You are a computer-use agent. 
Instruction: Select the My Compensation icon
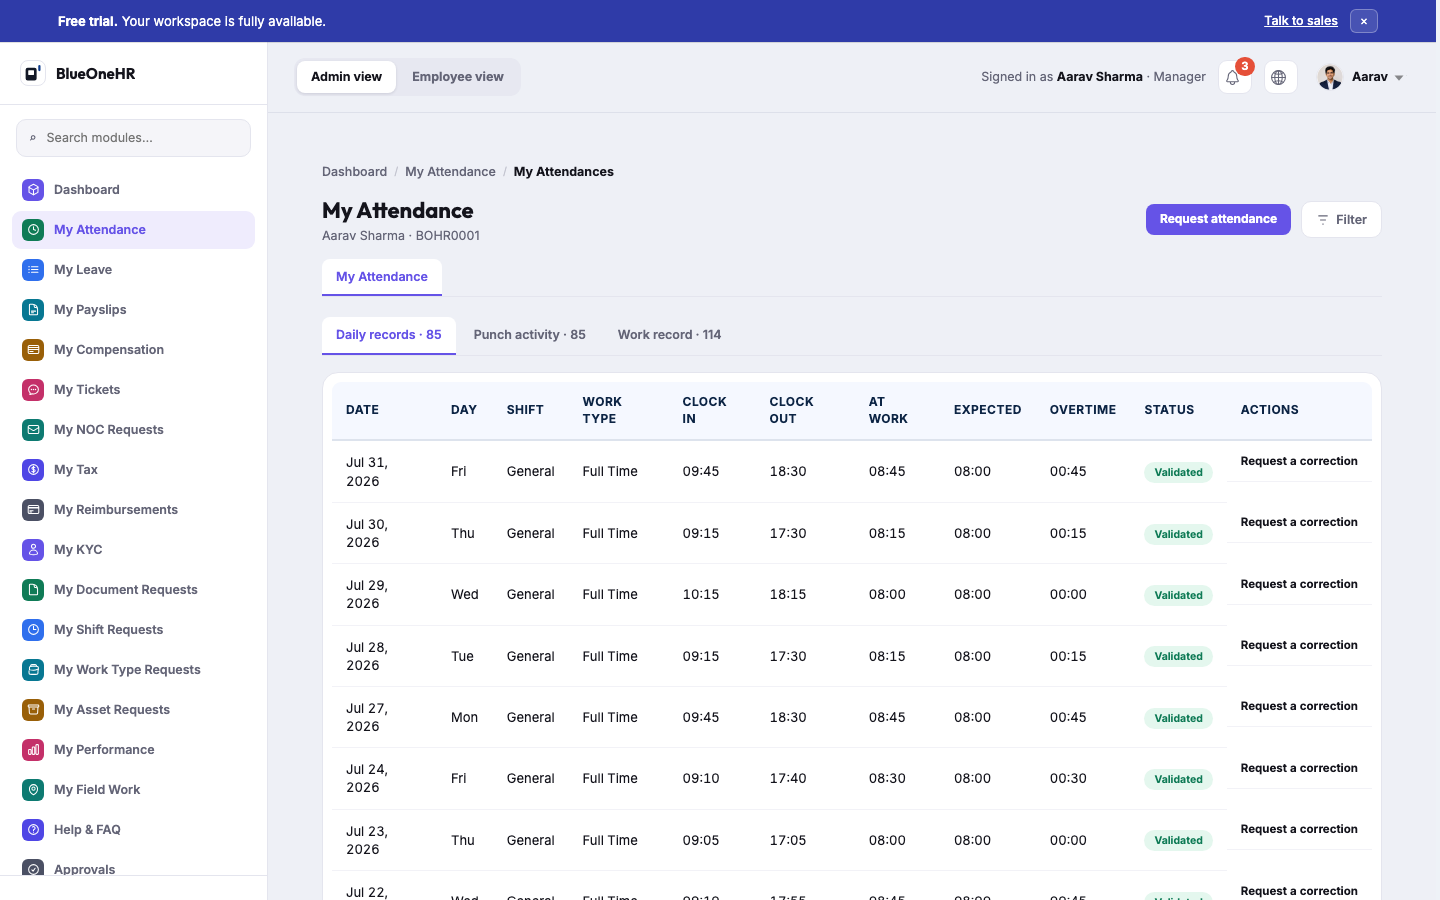coord(33,350)
